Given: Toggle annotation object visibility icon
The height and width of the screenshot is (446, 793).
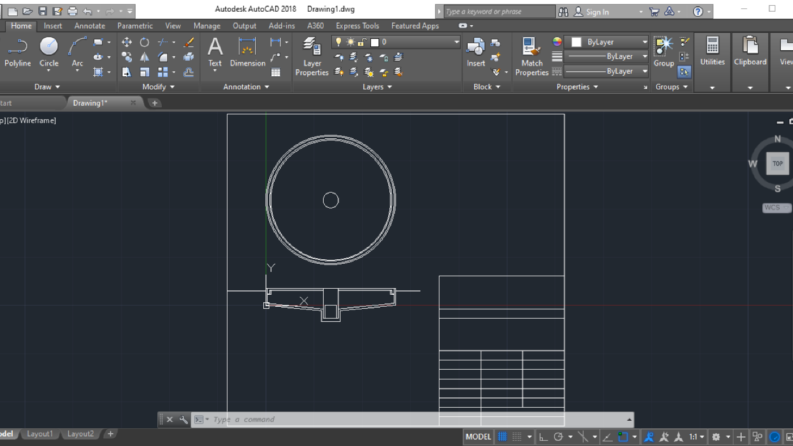Looking at the screenshot, I should pyautogui.click(x=649, y=437).
